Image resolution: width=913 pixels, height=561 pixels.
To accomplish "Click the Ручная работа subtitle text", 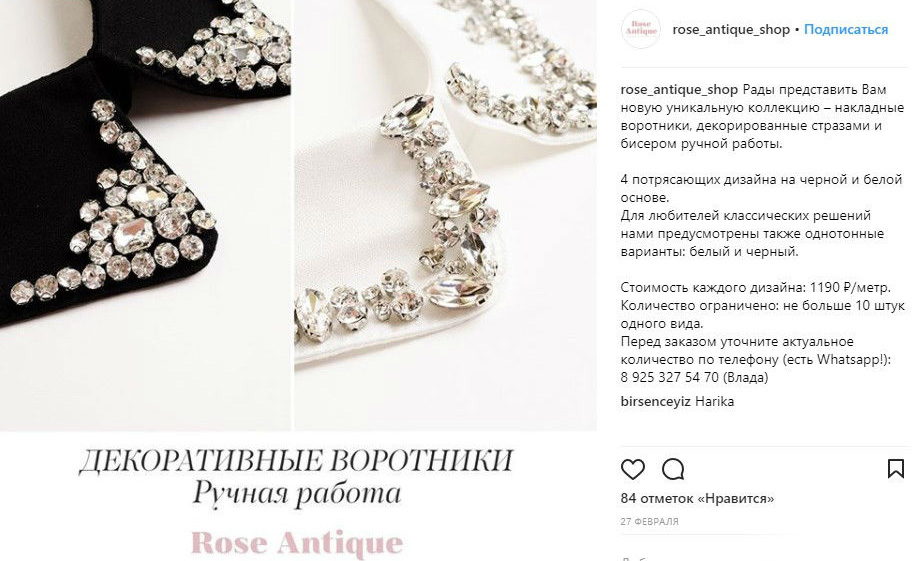I will point(296,494).
